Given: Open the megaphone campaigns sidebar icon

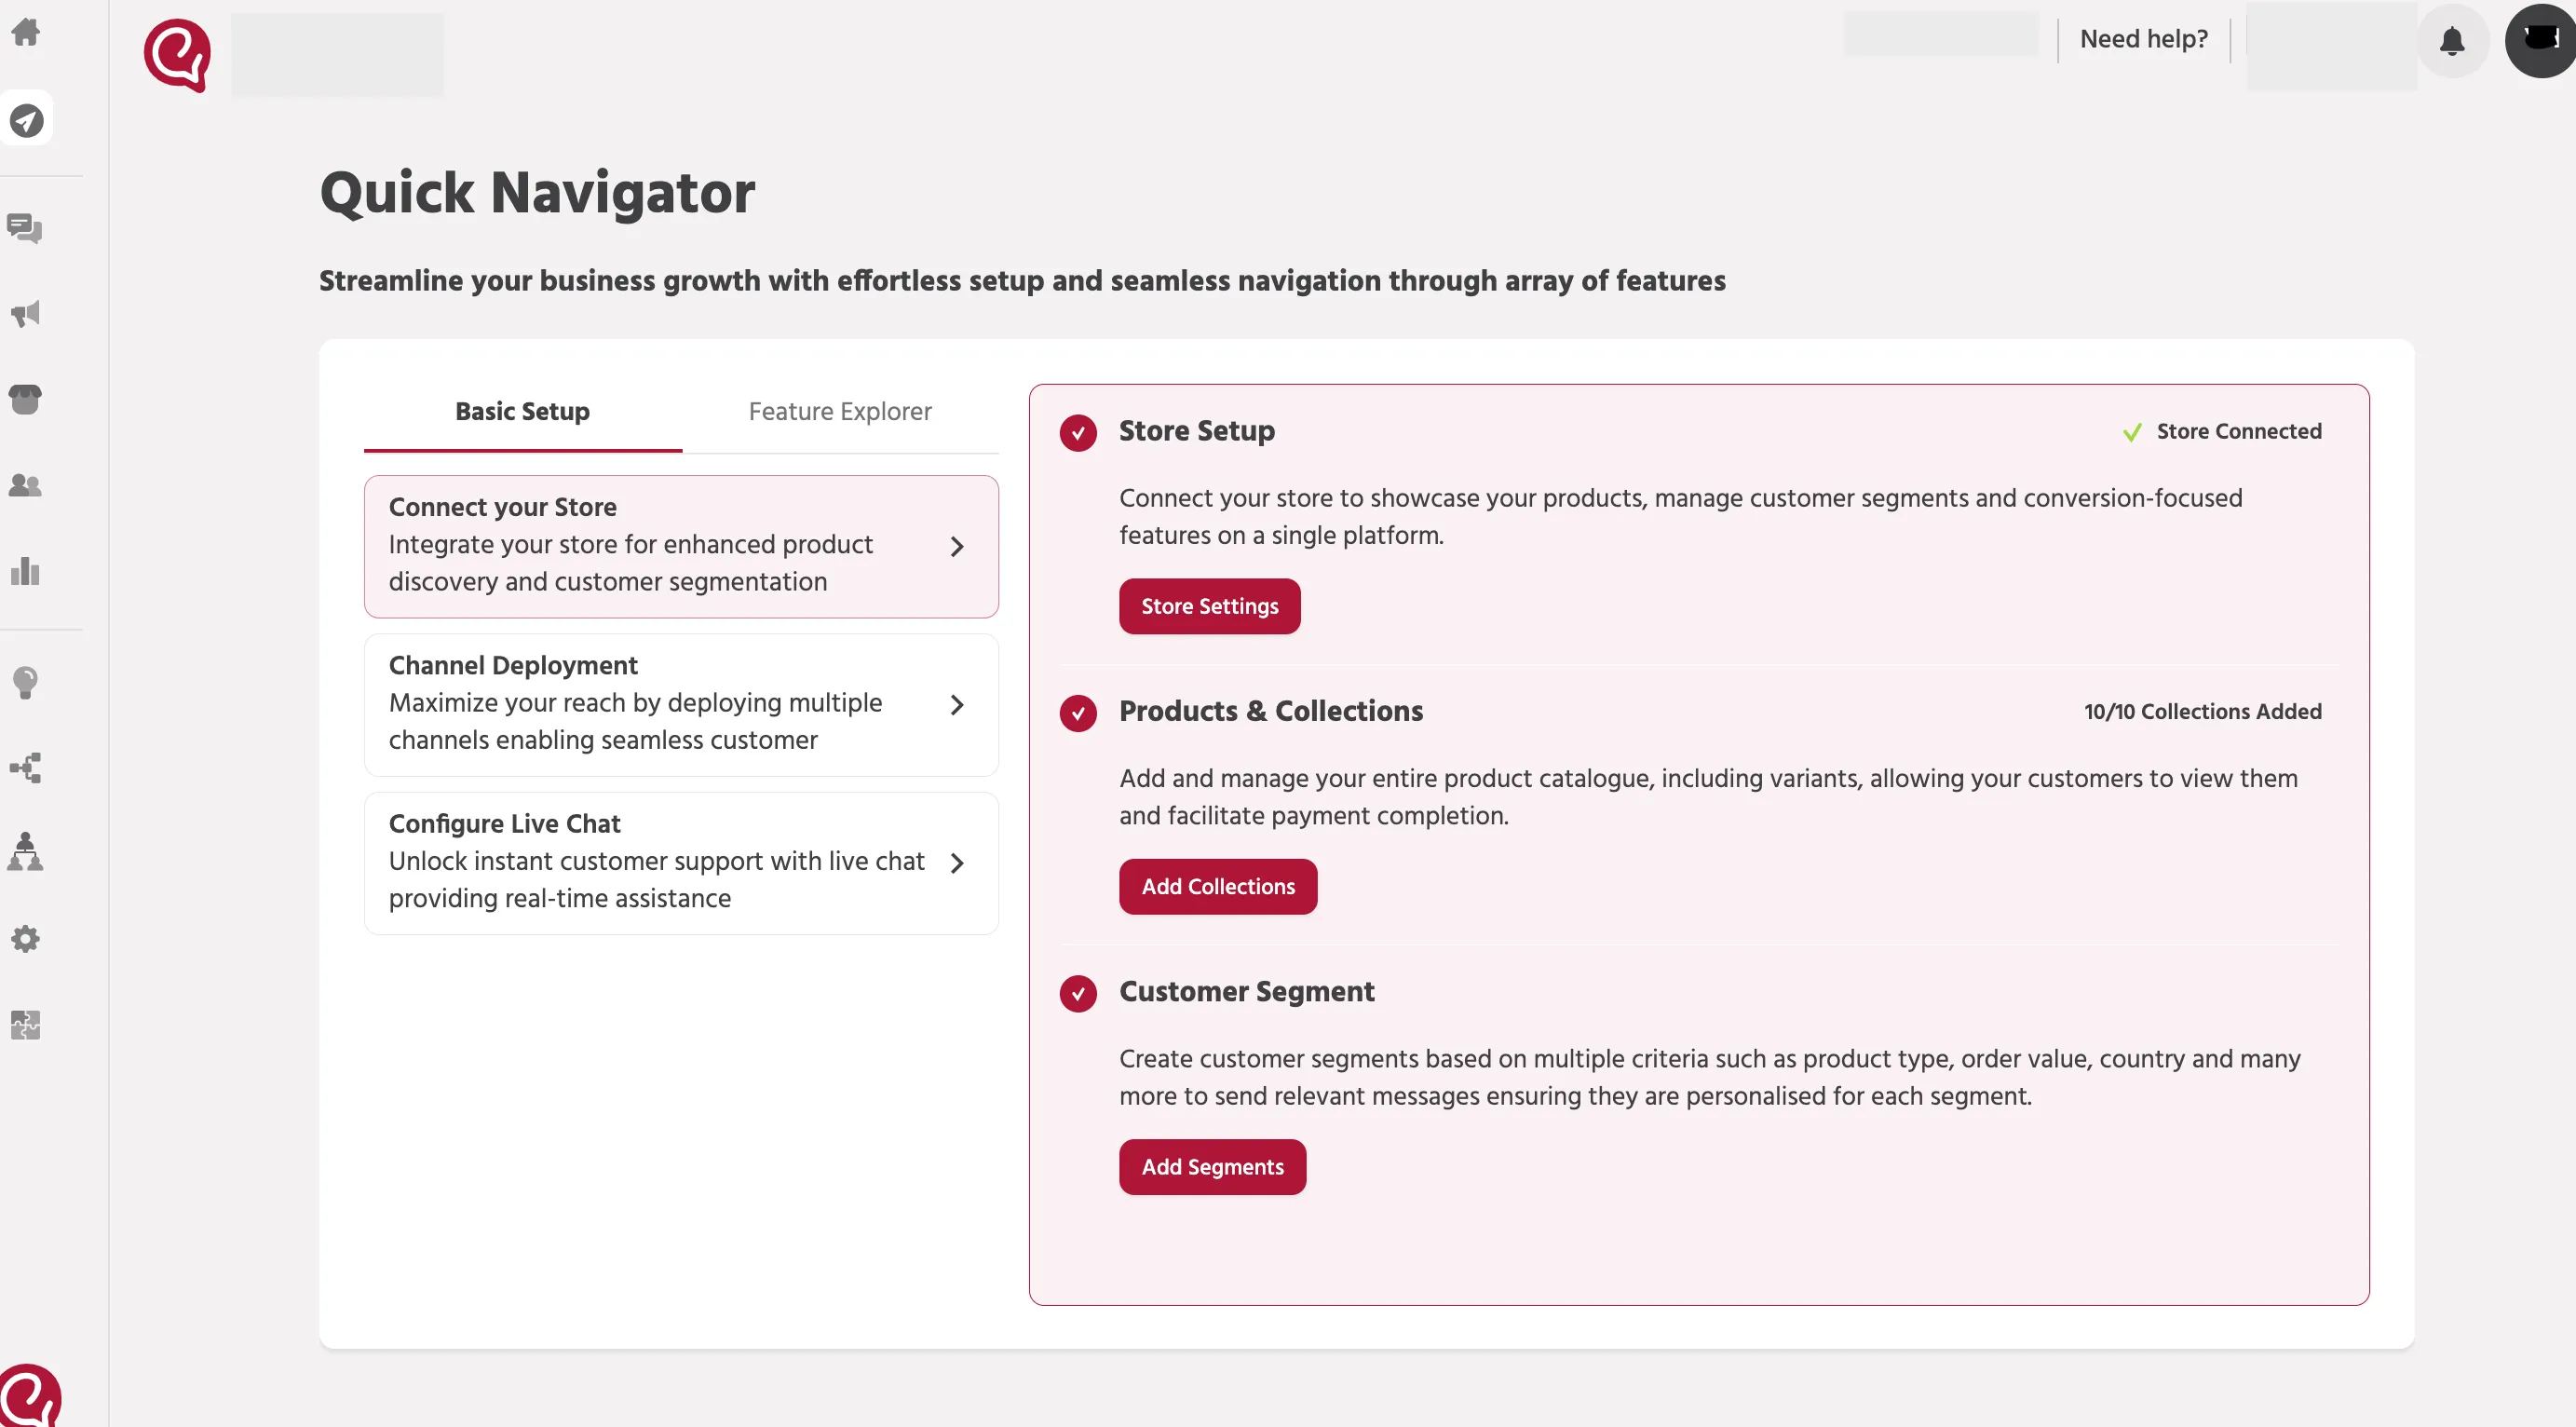Looking at the screenshot, I should click(x=25, y=314).
